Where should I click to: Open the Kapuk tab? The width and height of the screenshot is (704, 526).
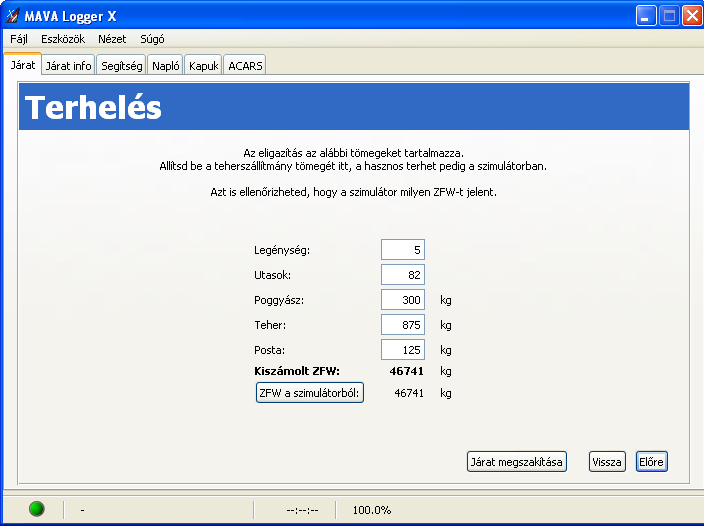[x=203, y=66]
